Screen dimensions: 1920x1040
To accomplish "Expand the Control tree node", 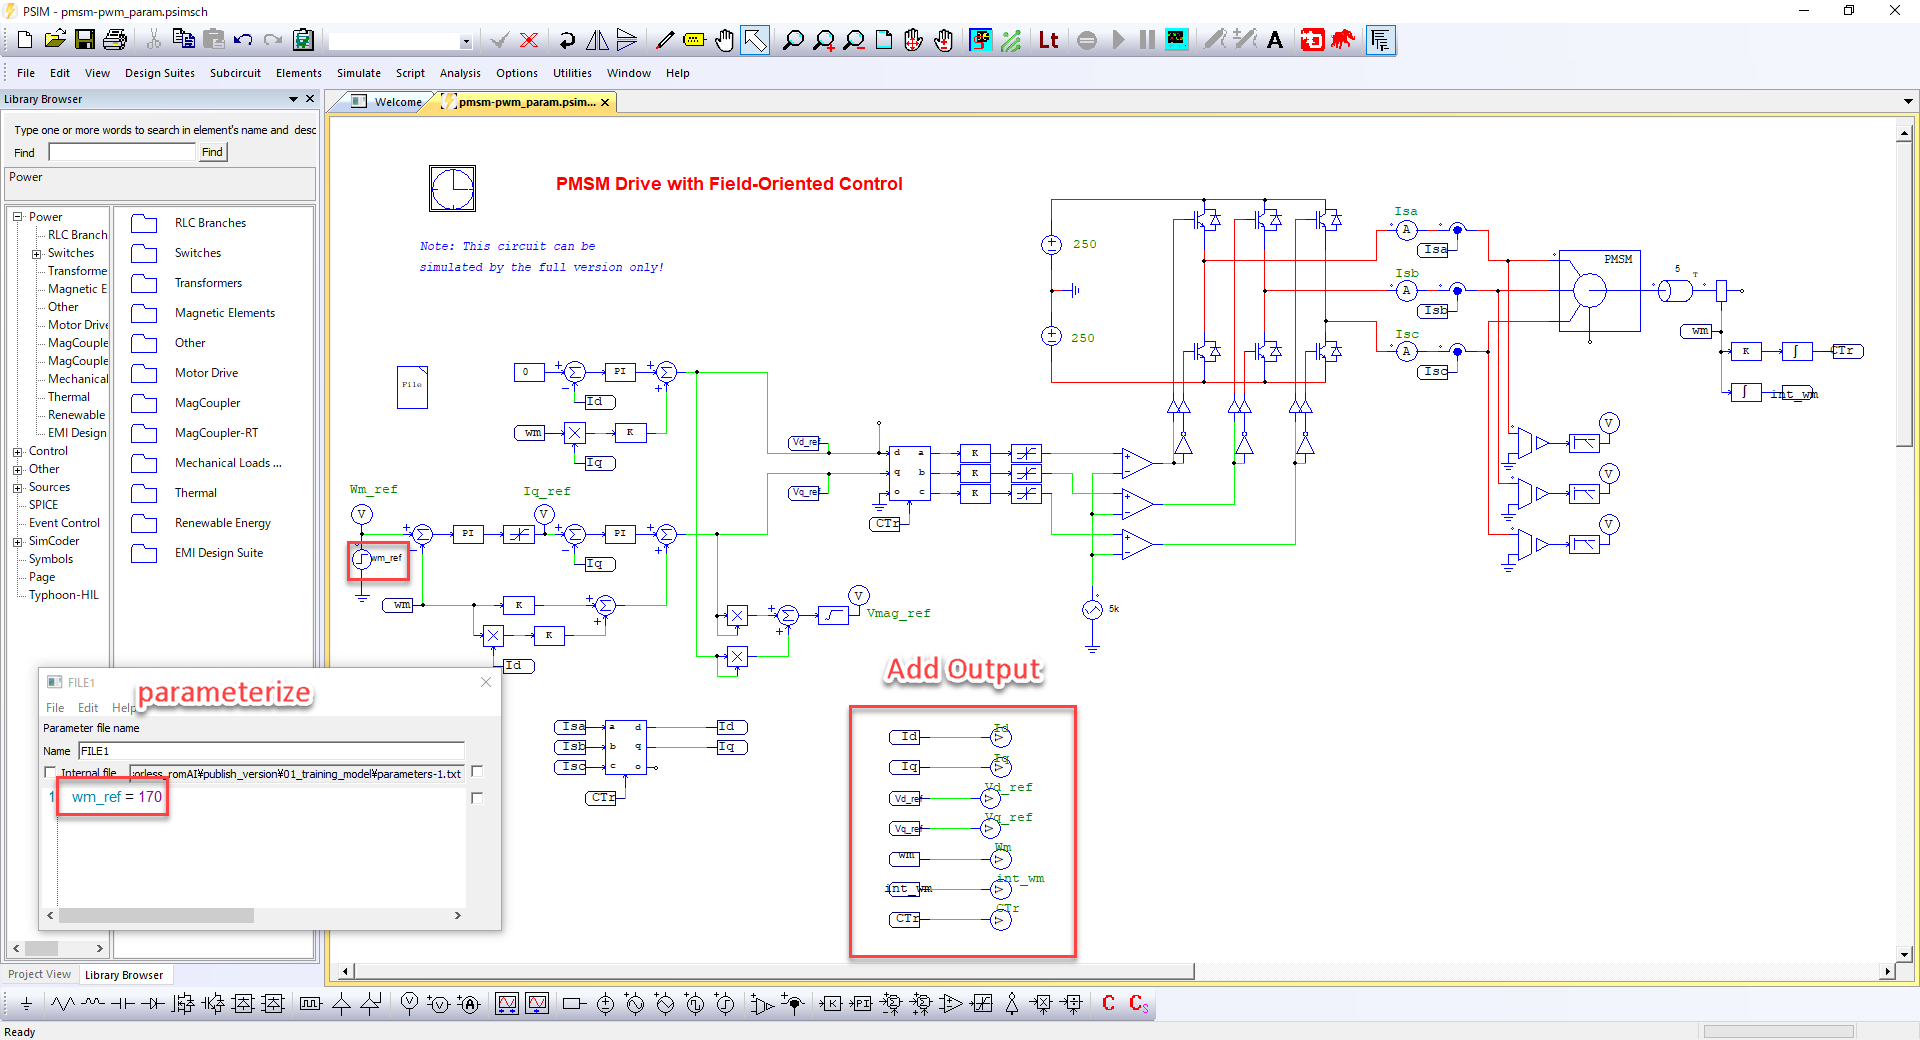I will [x=17, y=452].
